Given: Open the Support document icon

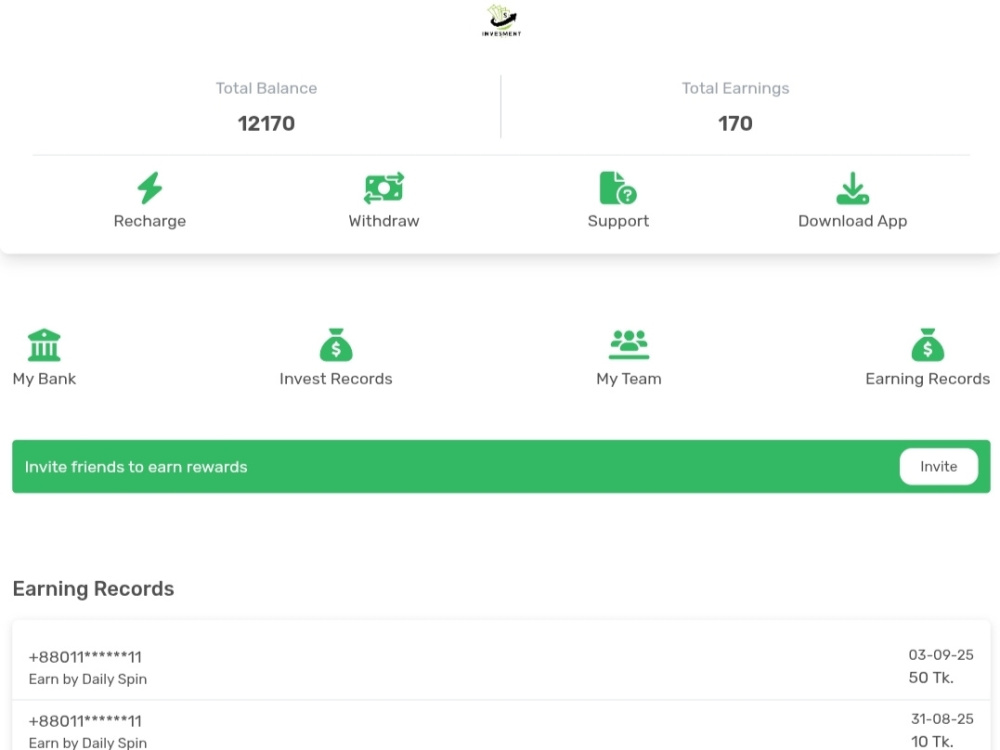Looking at the screenshot, I should click(x=618, y=188).
